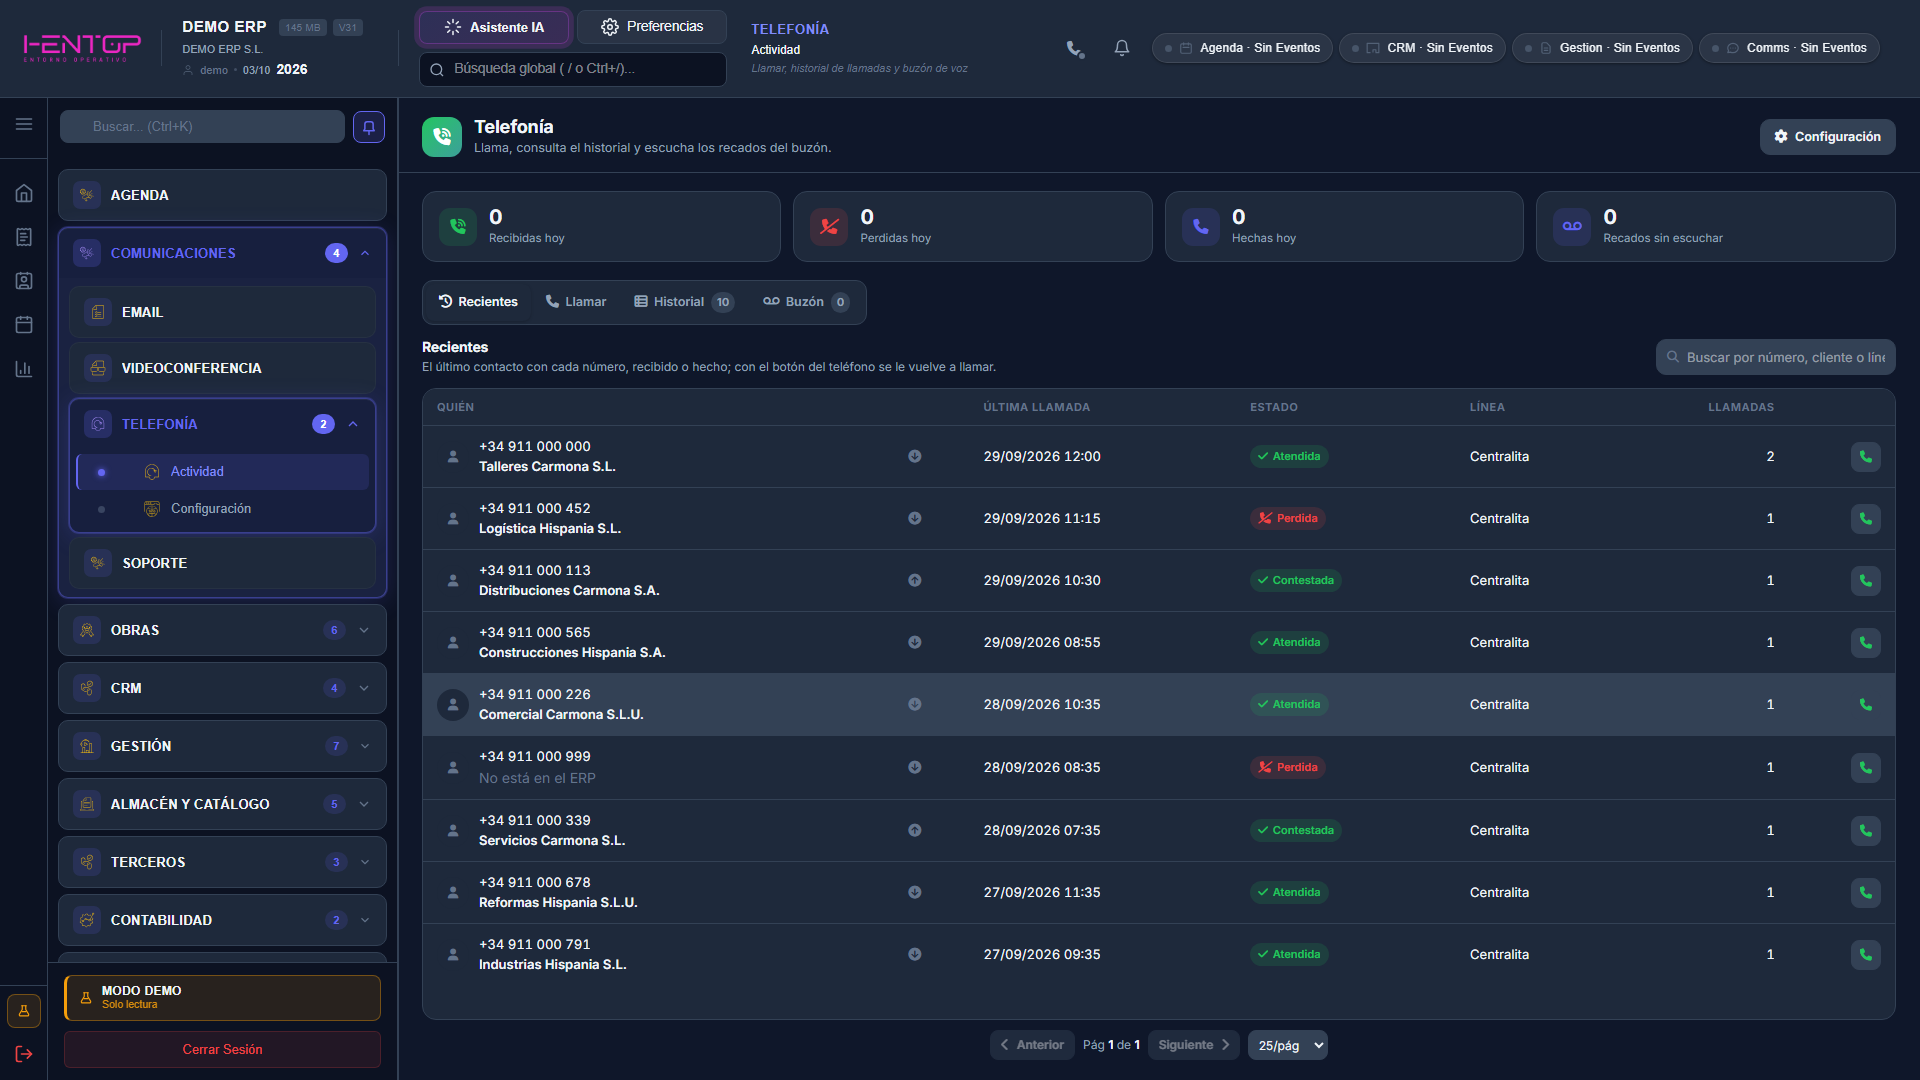Viewport: 1920px width, 1080px height.
Task: Focus the search by número, cliente field
Action: pos(1776,358)
